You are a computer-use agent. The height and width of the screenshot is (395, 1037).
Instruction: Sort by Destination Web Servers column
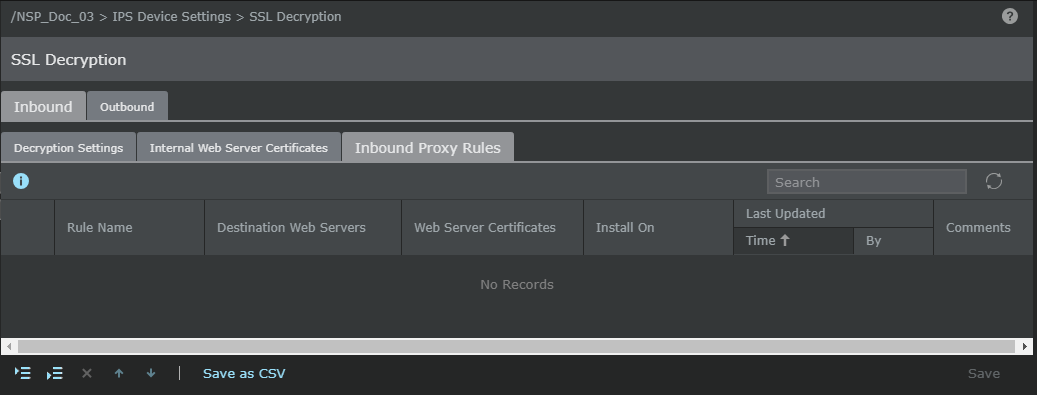tap(303, 228)
